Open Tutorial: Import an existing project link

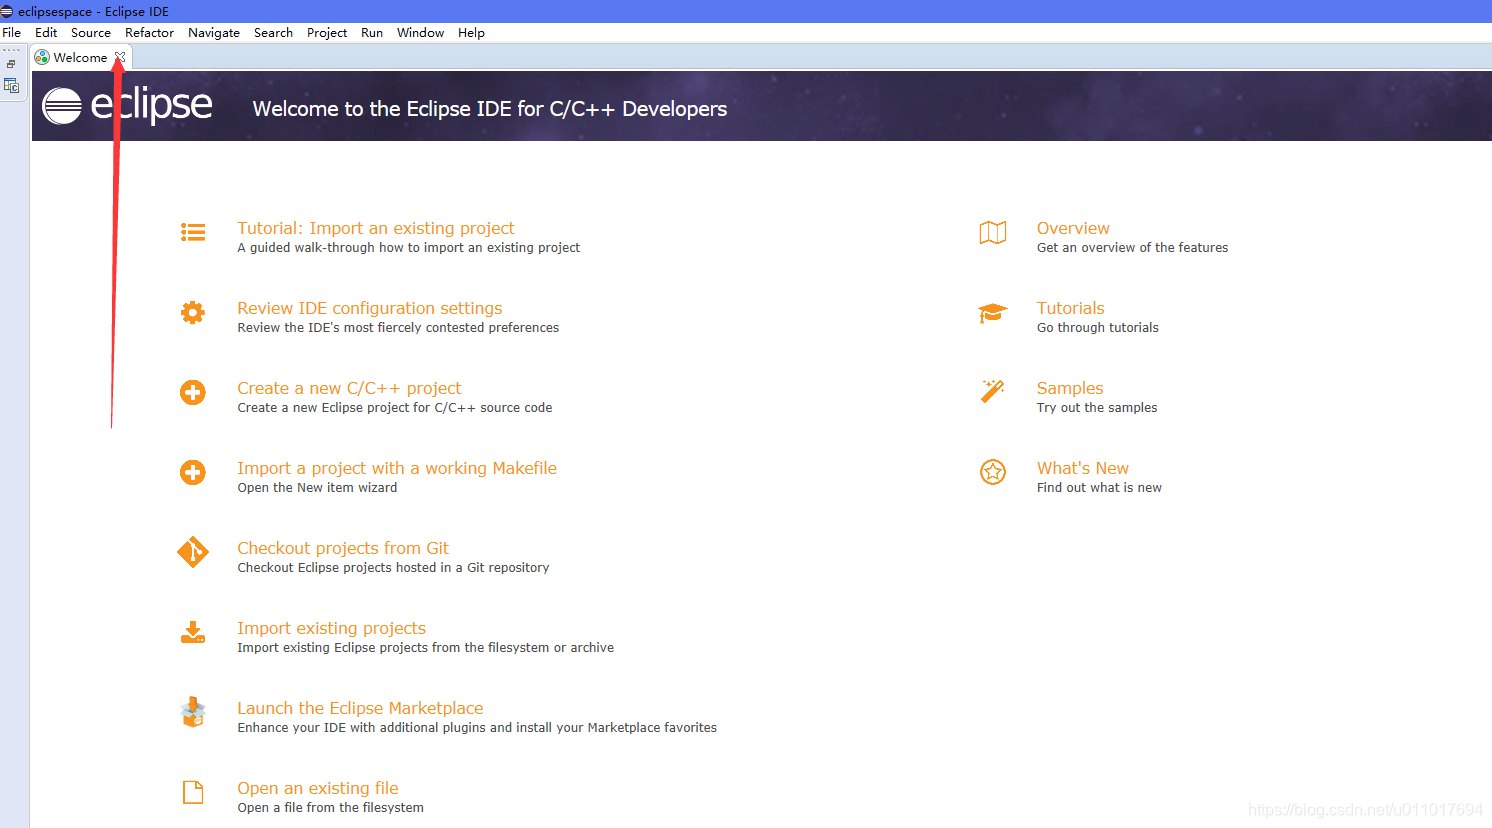pyautogui.click(x=376, y=228)
